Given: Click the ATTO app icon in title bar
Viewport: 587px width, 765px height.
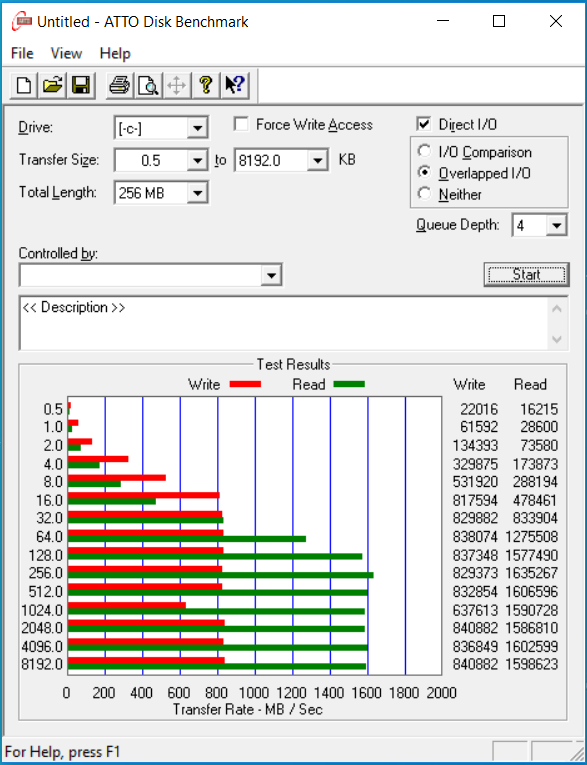Looking at the screenshot, I should (x=21, y=21).
